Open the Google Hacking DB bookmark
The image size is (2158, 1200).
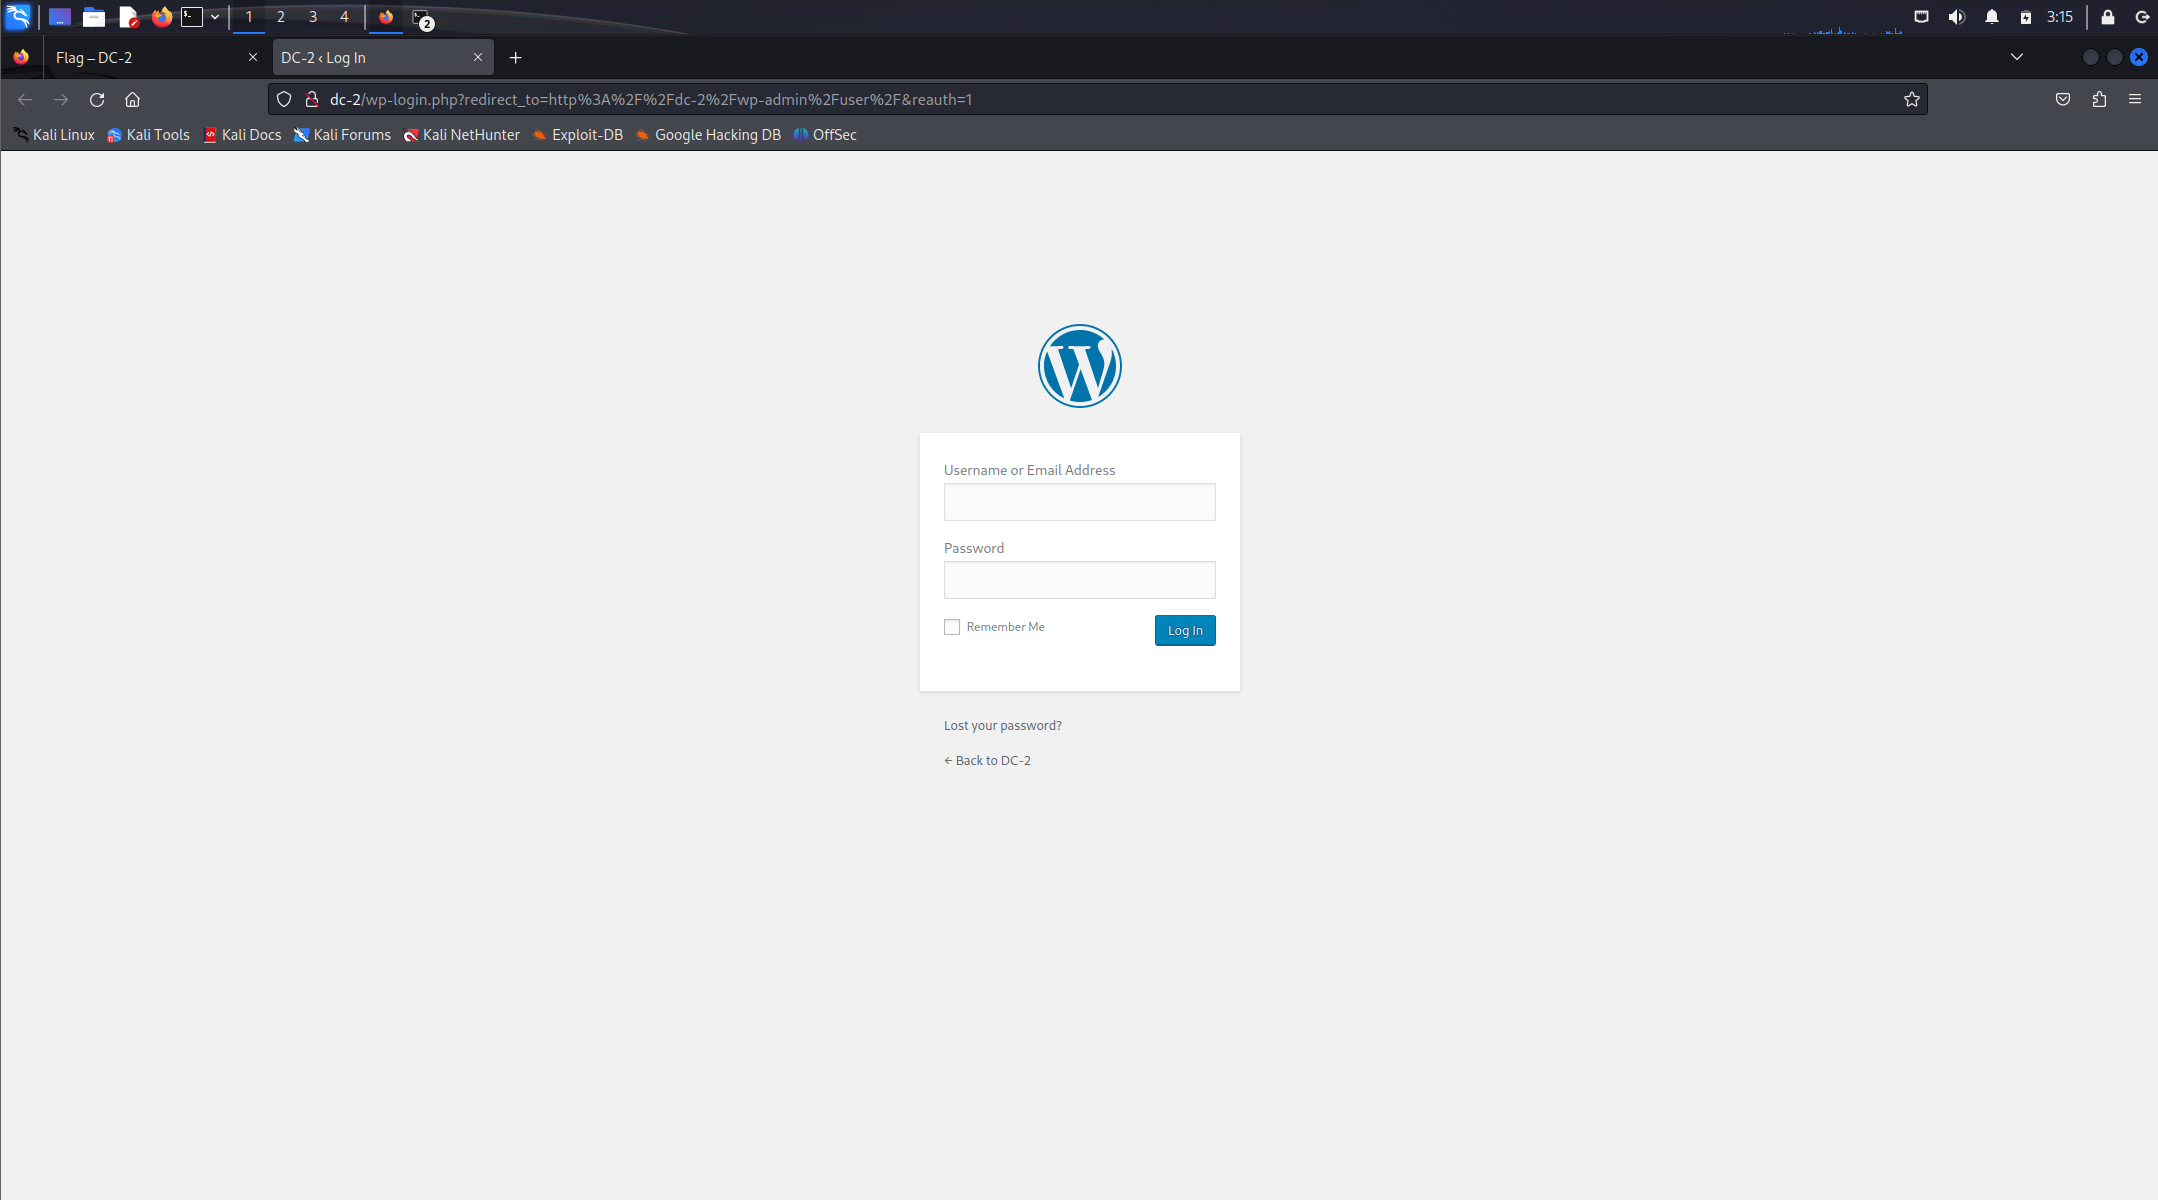click(x=708, y=135)
